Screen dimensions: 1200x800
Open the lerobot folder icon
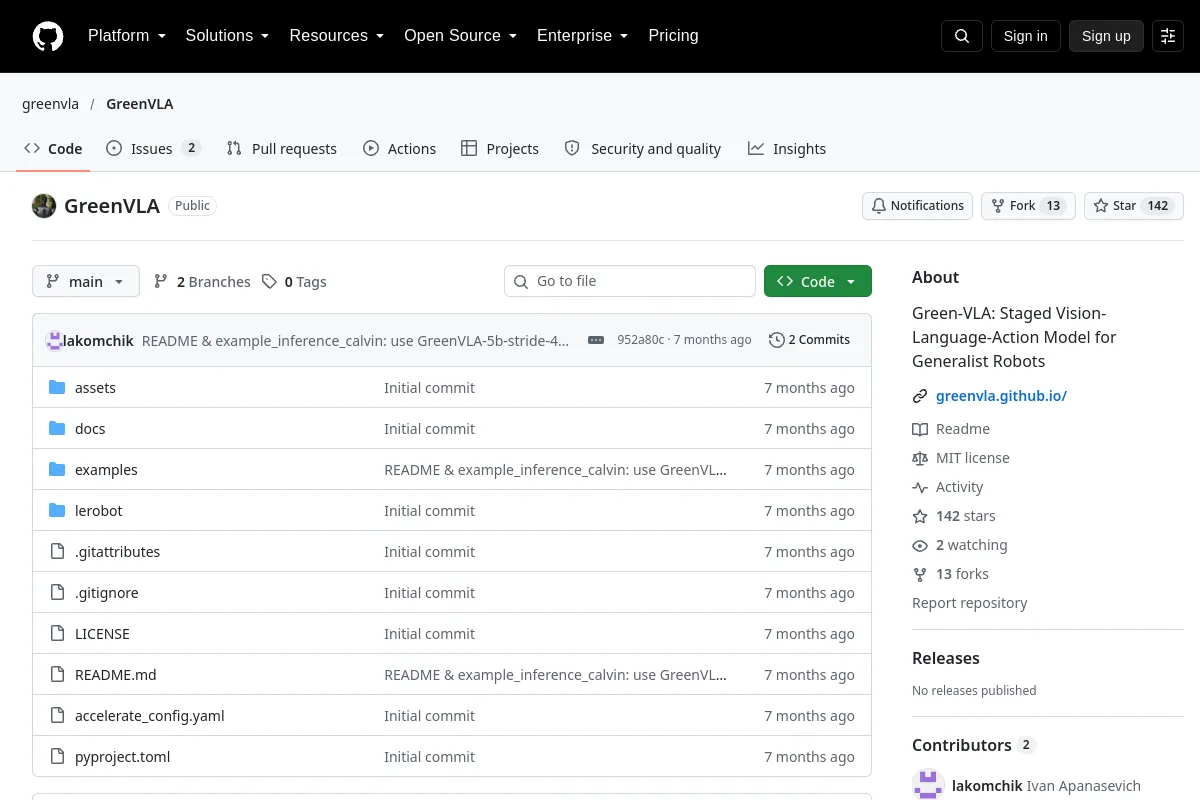click(x=57, y=511)
